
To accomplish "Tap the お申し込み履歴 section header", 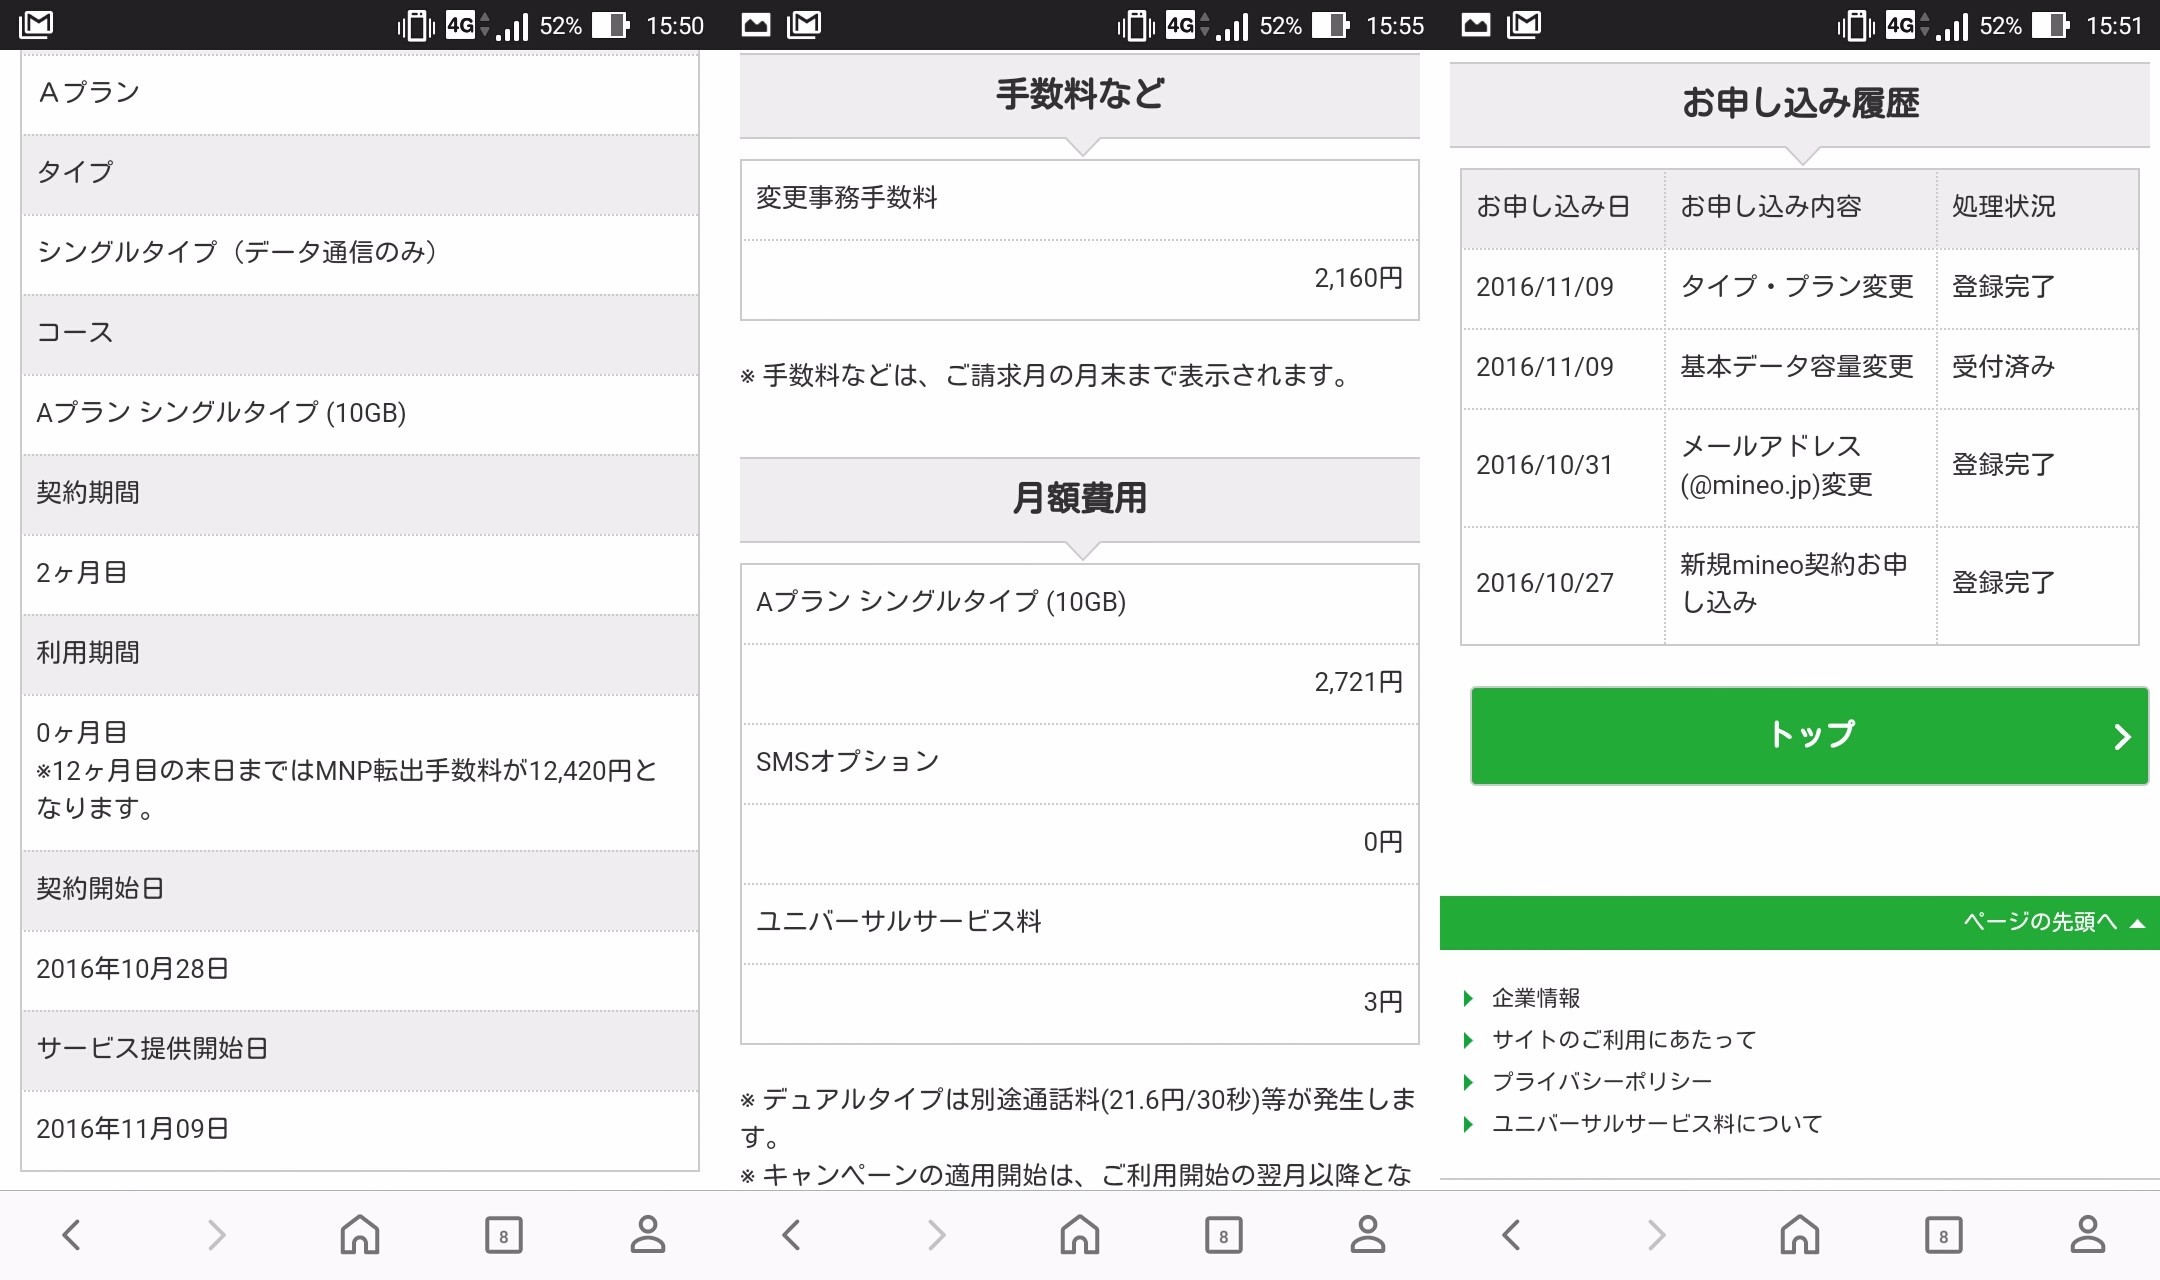I will 1799,103.
